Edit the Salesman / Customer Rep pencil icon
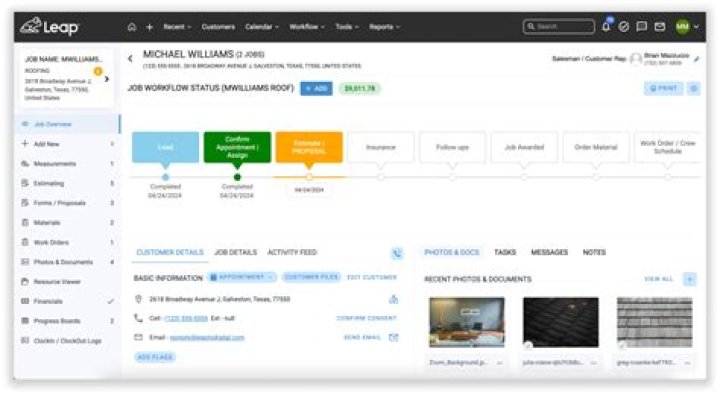This screenshot has width=720, height=395. pos(697,59)
